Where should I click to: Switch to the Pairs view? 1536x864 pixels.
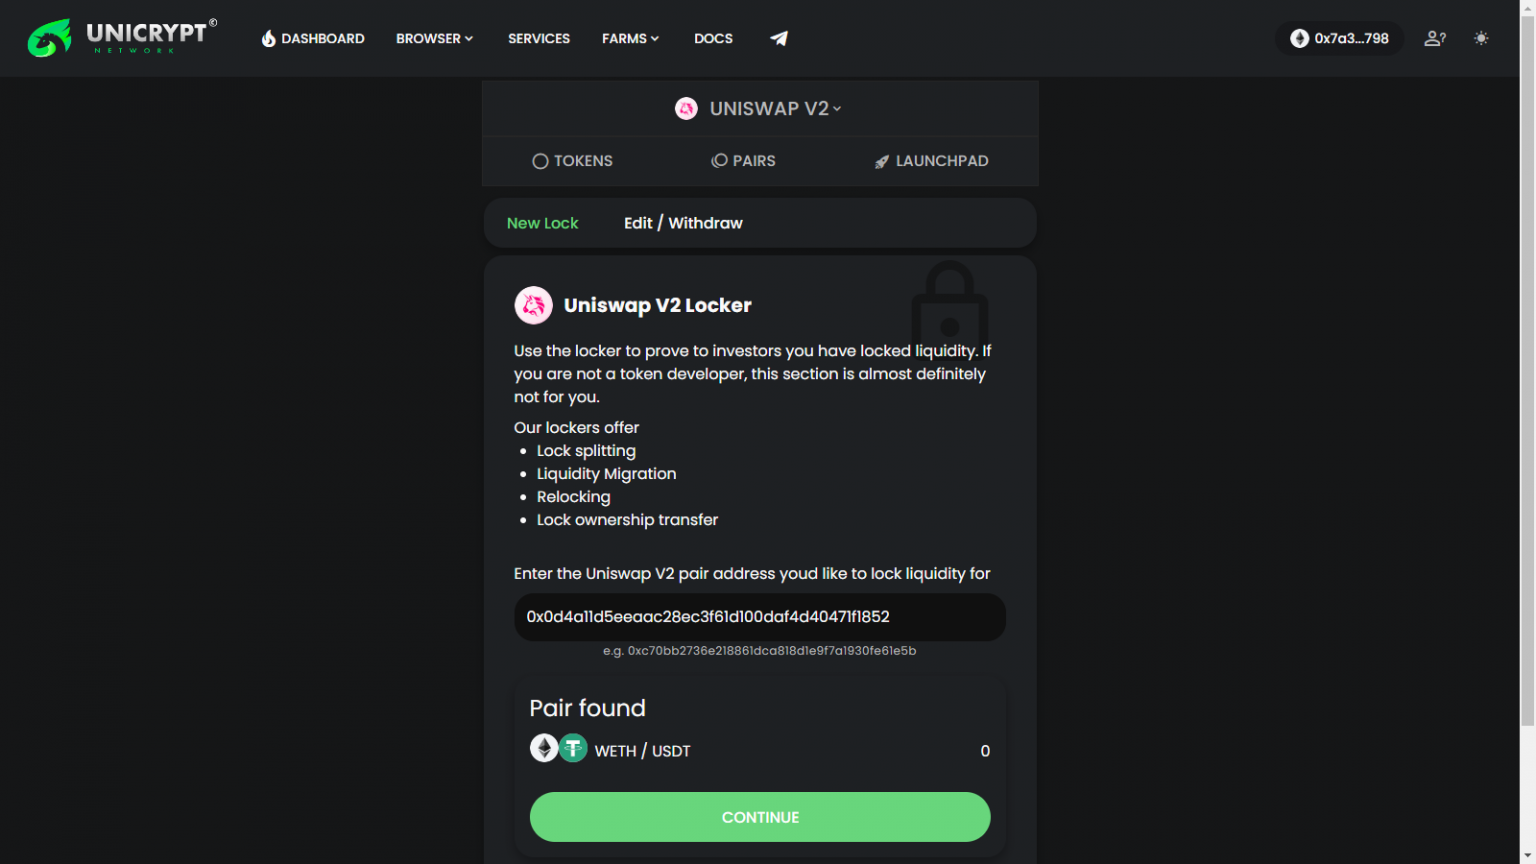[743, 161]
